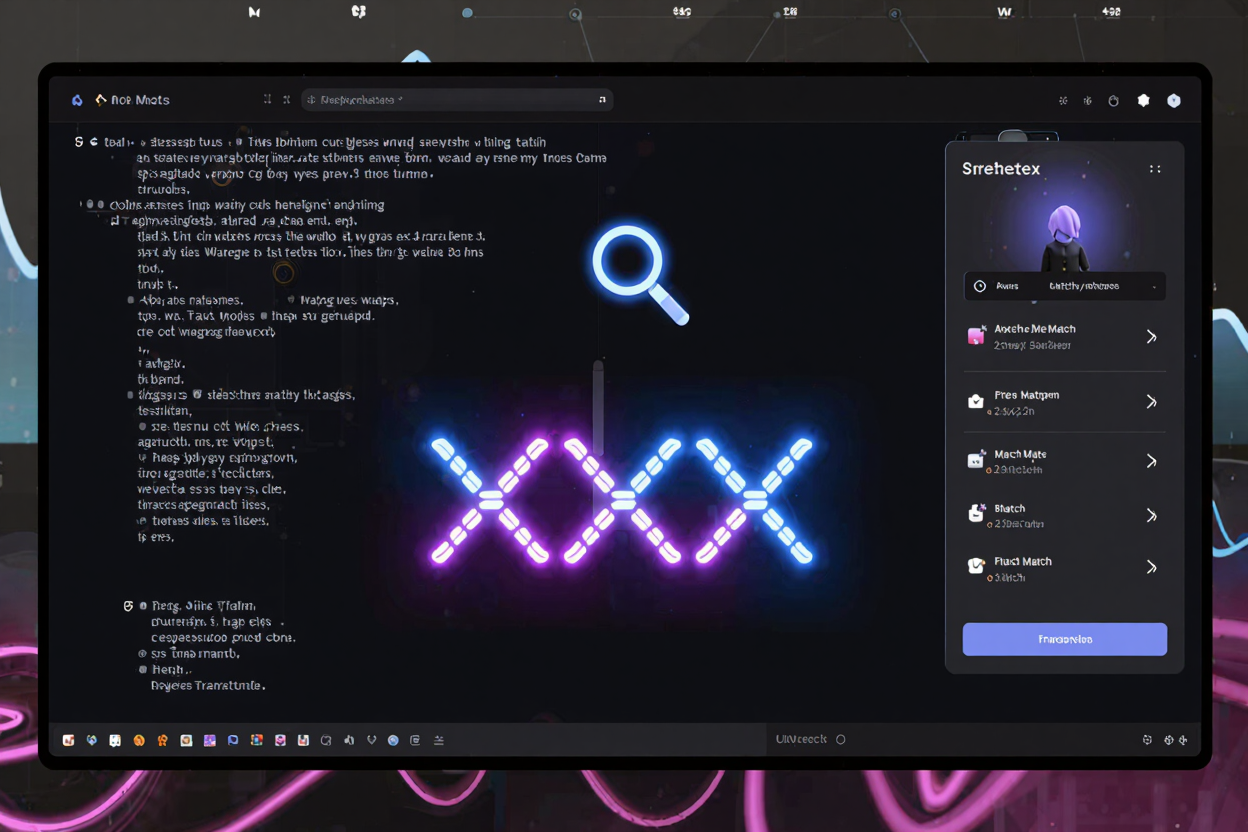This screenshot has height=832, width=1248.
Task: Click the x-shaped icon just before the search field
Action: [286, 100]
